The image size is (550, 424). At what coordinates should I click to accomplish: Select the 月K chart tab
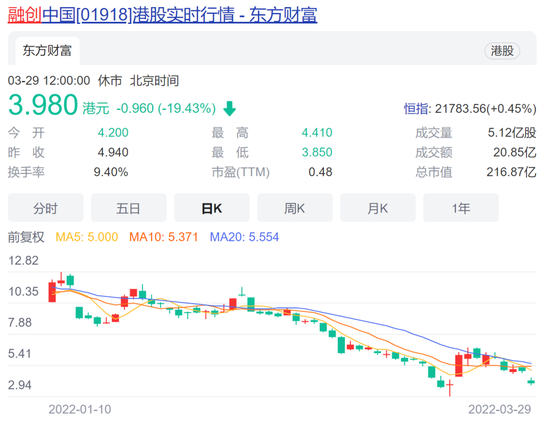(378, 208)
